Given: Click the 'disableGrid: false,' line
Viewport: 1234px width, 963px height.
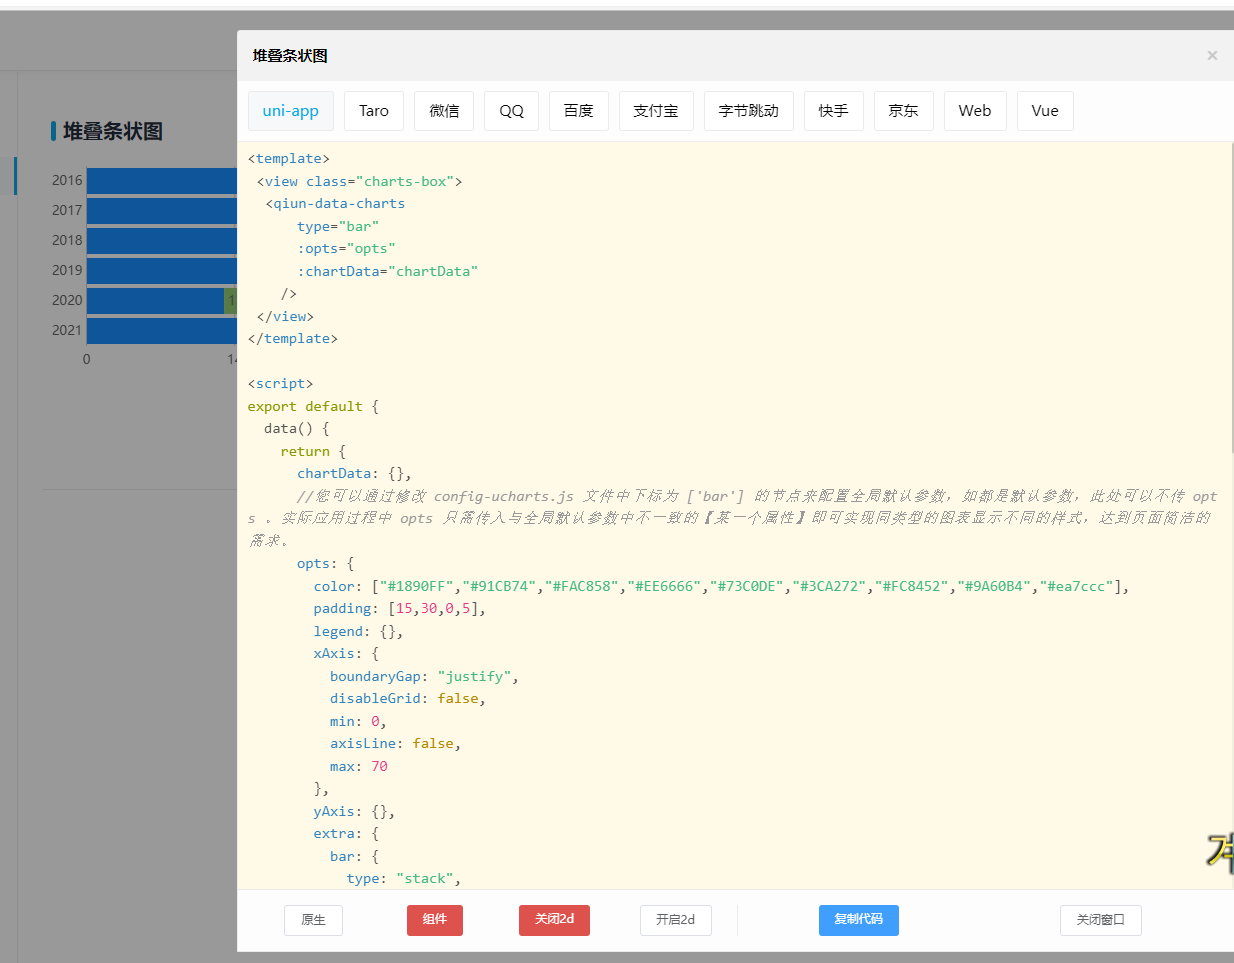Looking at the screenshot, I should pyautogui.click(x=408, y=698).
